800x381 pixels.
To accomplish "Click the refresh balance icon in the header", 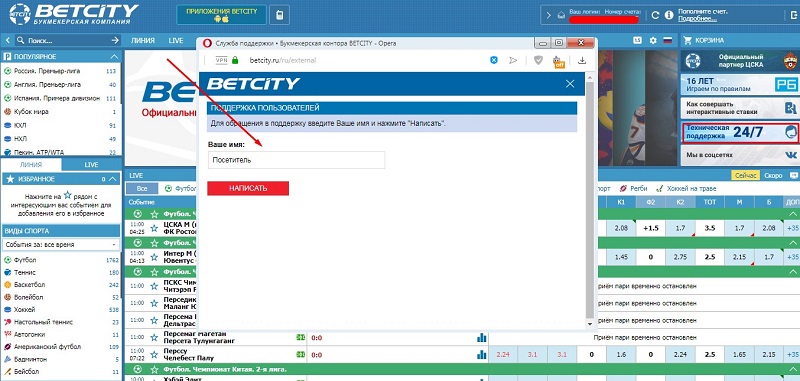I will coord(656,15).
